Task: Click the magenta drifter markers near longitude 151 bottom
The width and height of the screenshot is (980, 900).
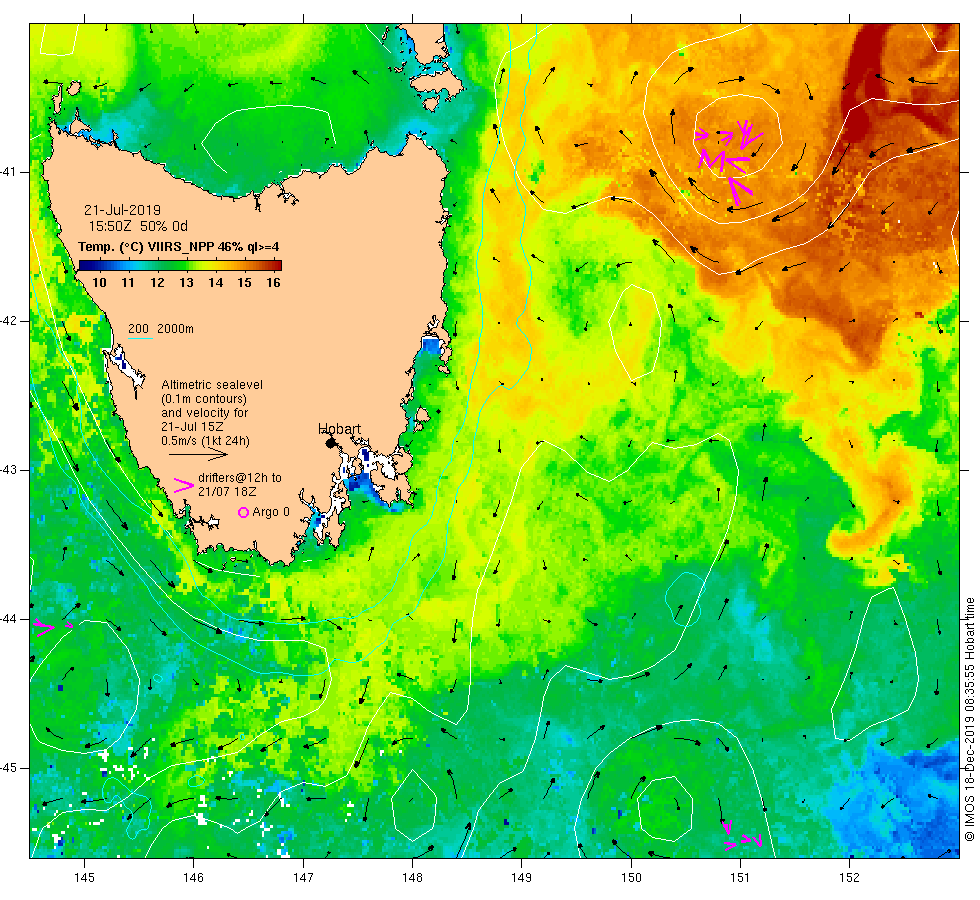Action: (742, 836)
